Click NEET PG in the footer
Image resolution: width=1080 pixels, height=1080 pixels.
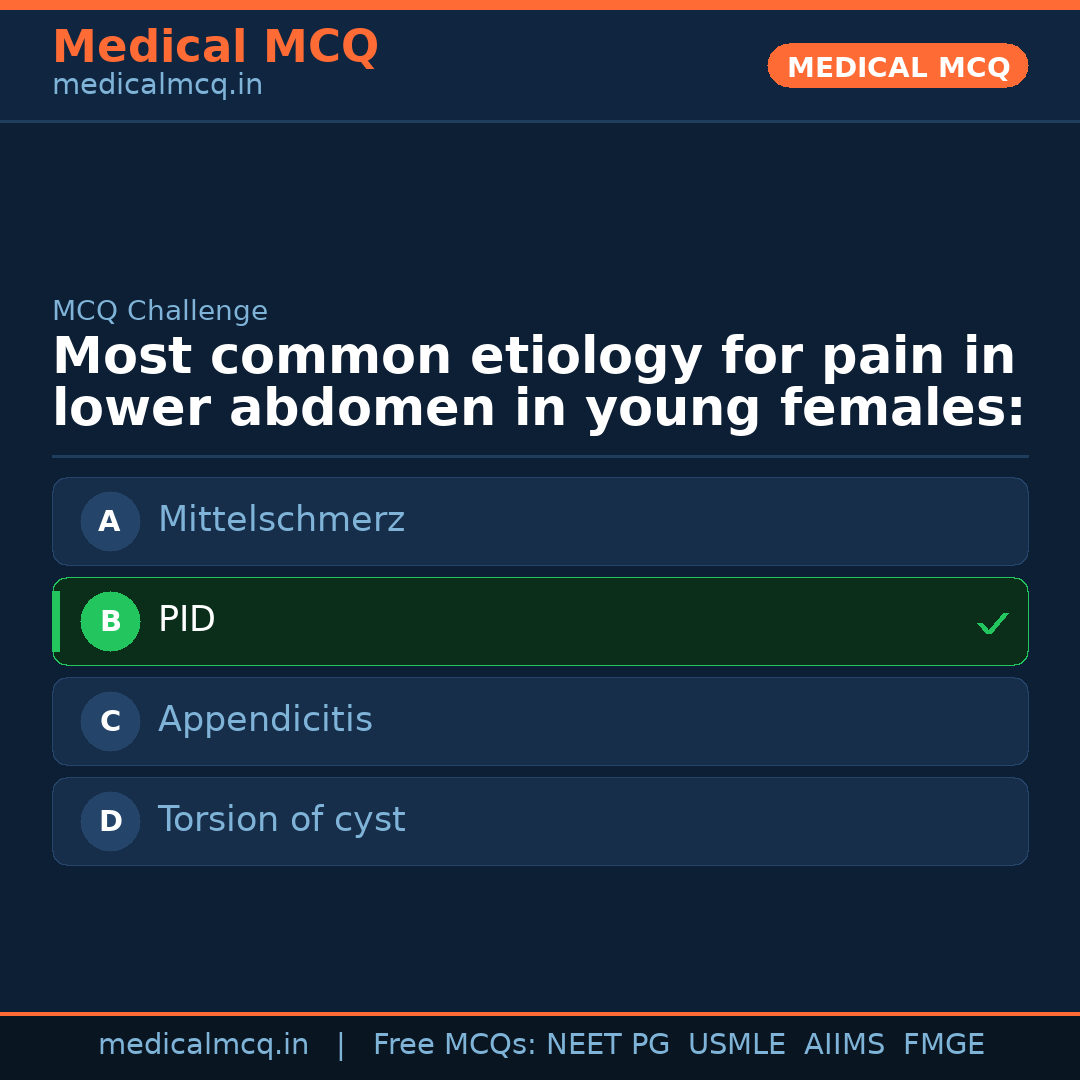click(x=607, y=1045)
